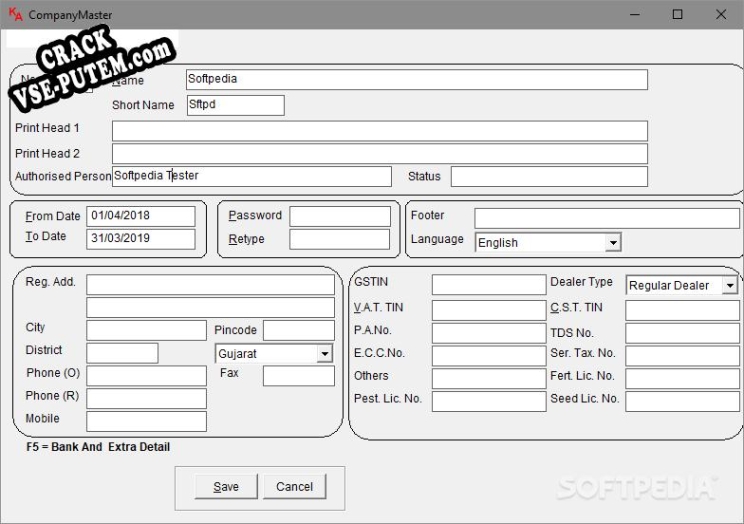Click the CompanyMaster app icon in title bar
The image size is (744, 524).
(x=16, y=14)
